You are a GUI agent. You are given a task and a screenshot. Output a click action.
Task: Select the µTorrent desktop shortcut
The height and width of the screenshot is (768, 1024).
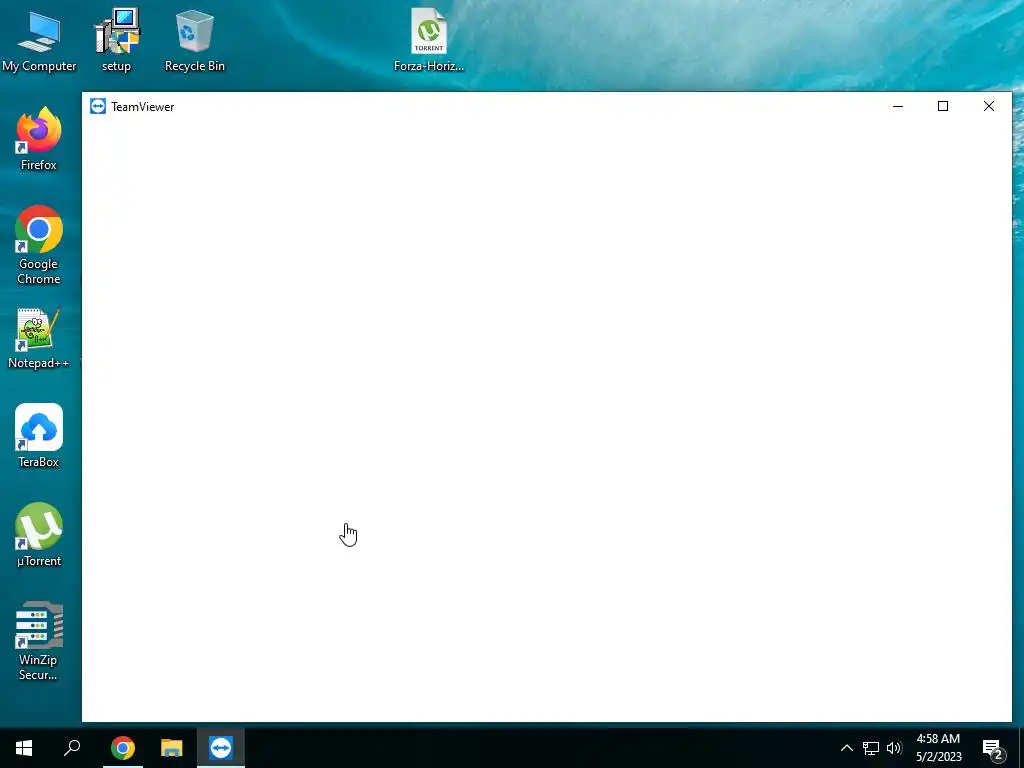coord(39,535)
